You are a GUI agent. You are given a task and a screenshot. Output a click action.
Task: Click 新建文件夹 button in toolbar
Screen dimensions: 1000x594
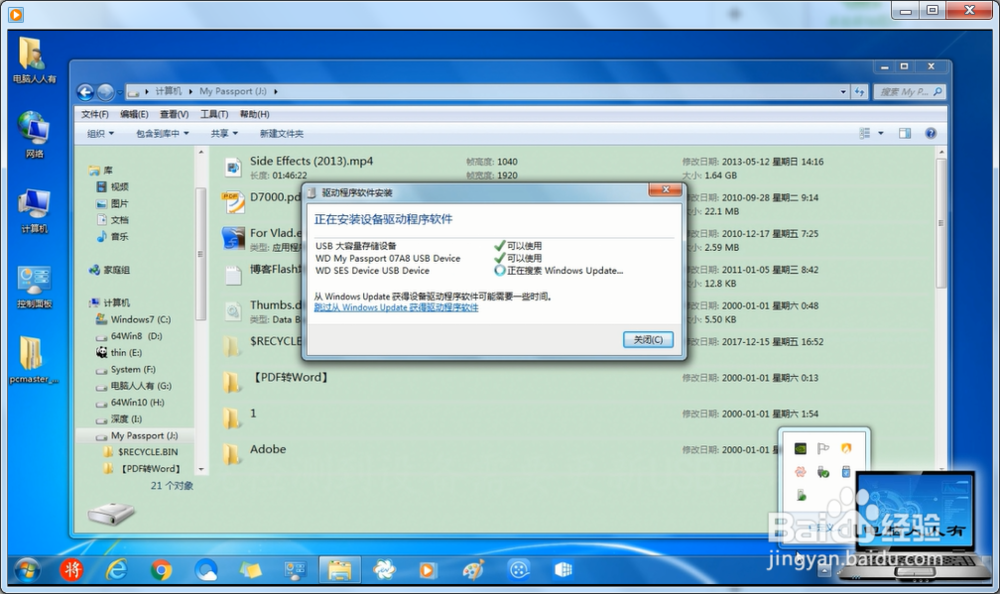[x=281, y=133]
